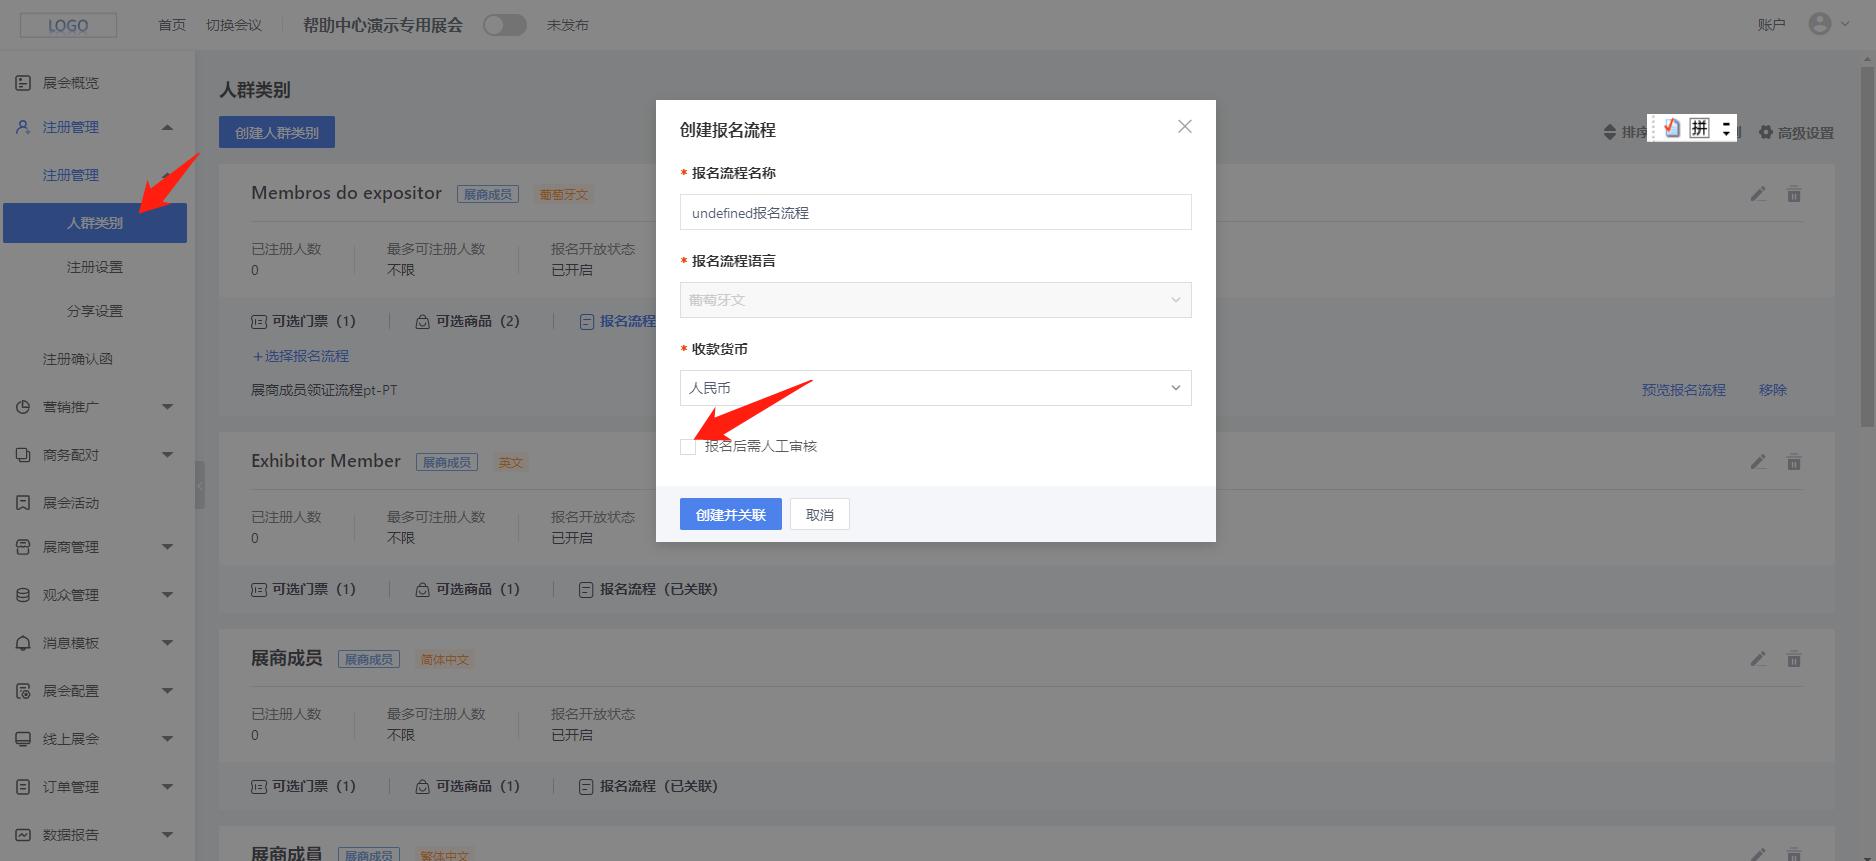
Task: Click the 创建并关联 button
Action: [x=730, y=515]
